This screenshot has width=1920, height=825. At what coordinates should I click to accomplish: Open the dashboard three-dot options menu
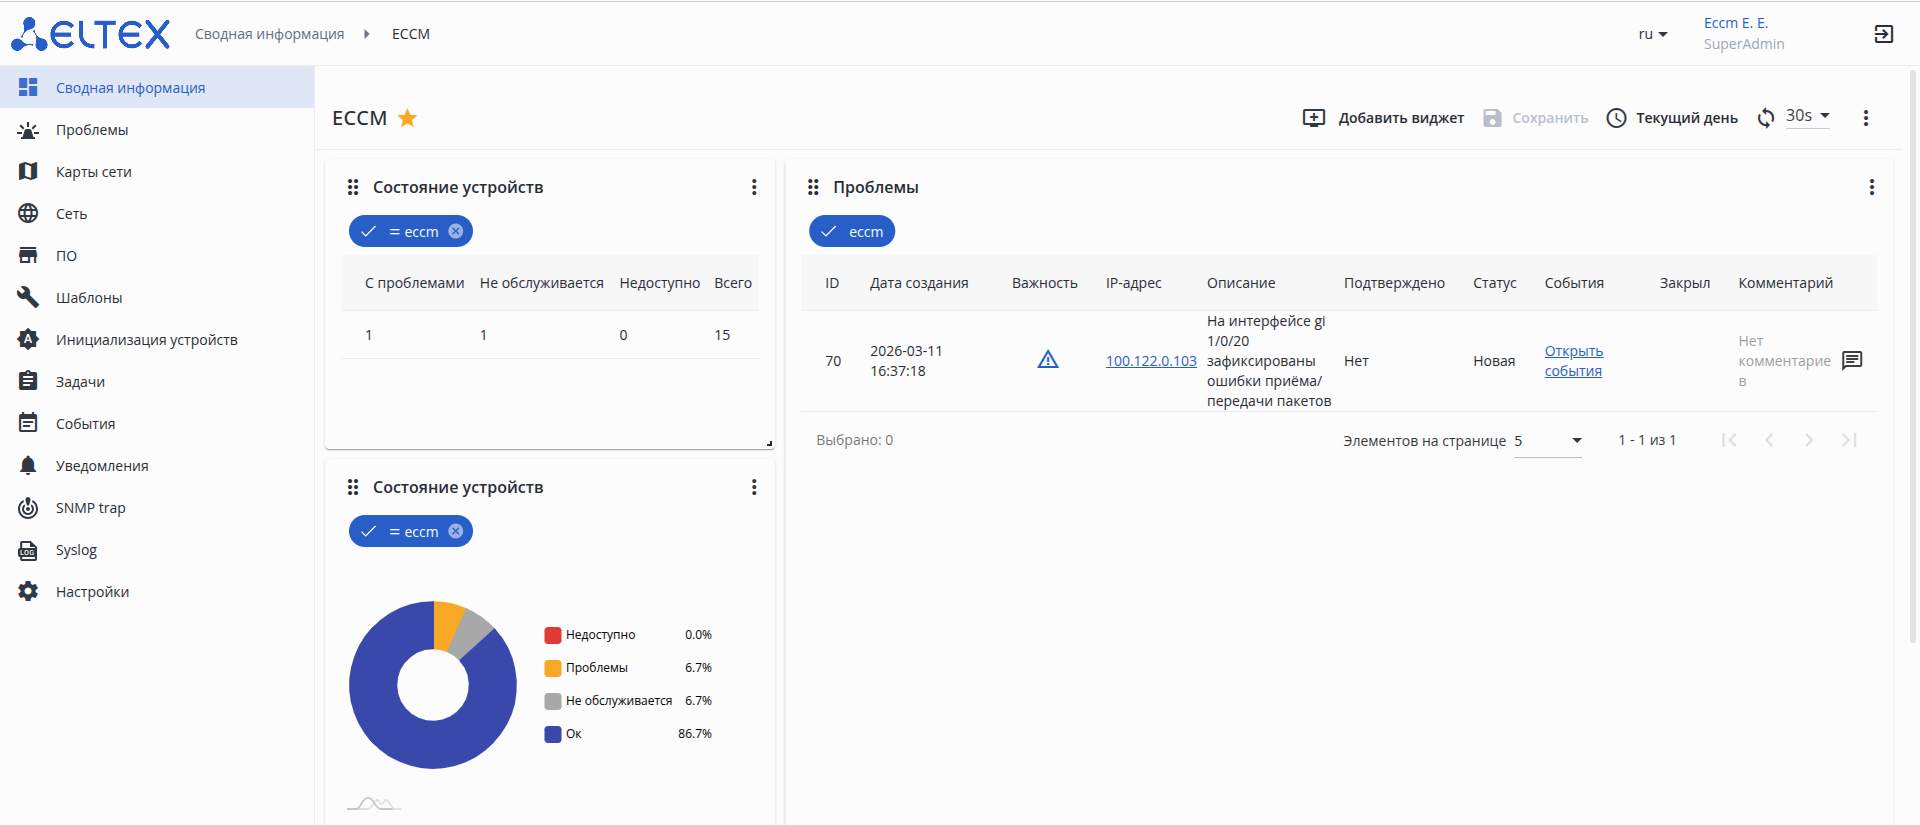coord(1865,118)
